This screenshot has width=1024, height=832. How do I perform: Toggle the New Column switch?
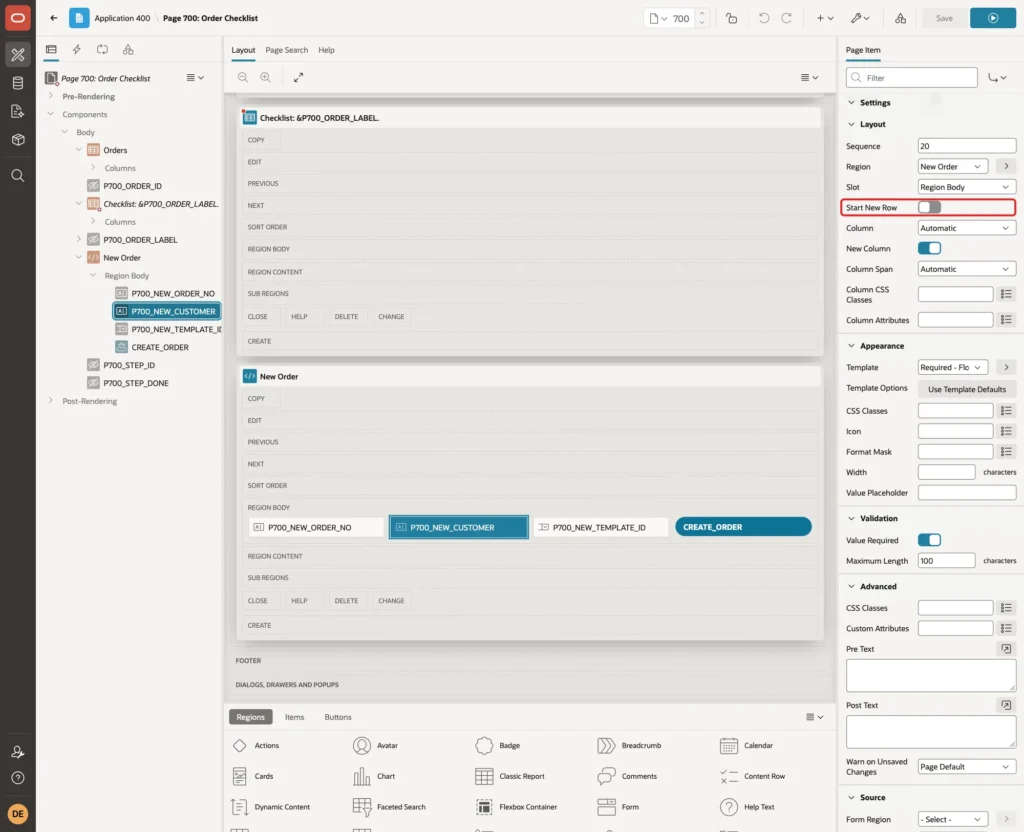pyautogui.click(x=929, y=248)
